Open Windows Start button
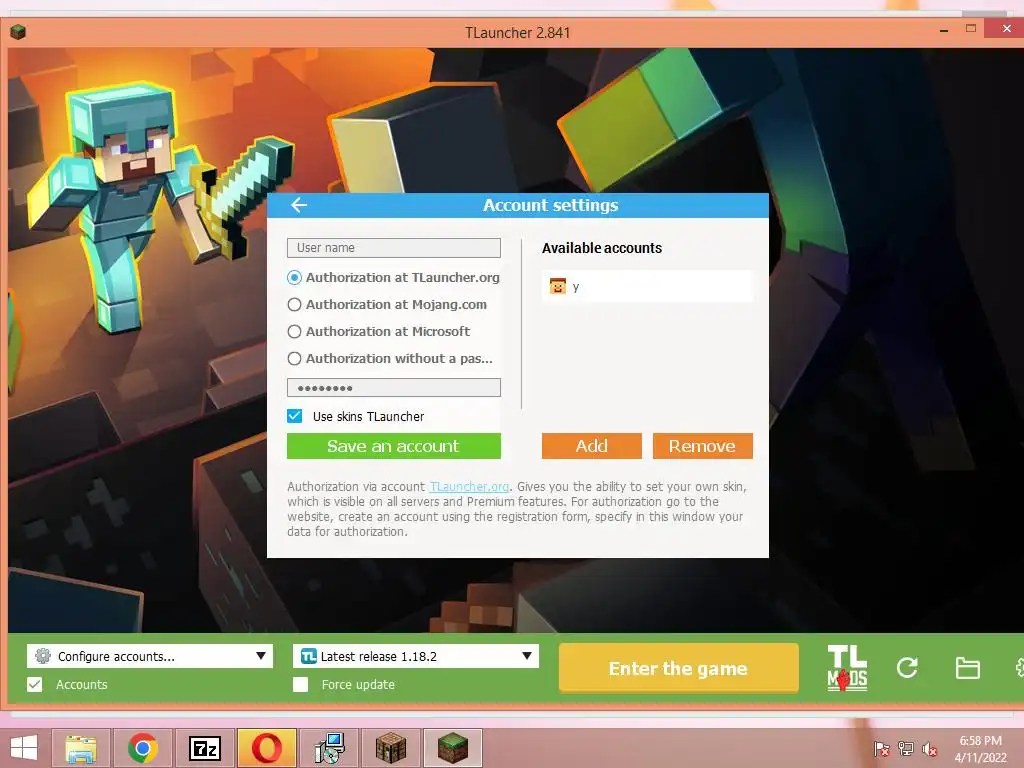The width and height of the screenshot is (1024, 768). coord(24,748)
